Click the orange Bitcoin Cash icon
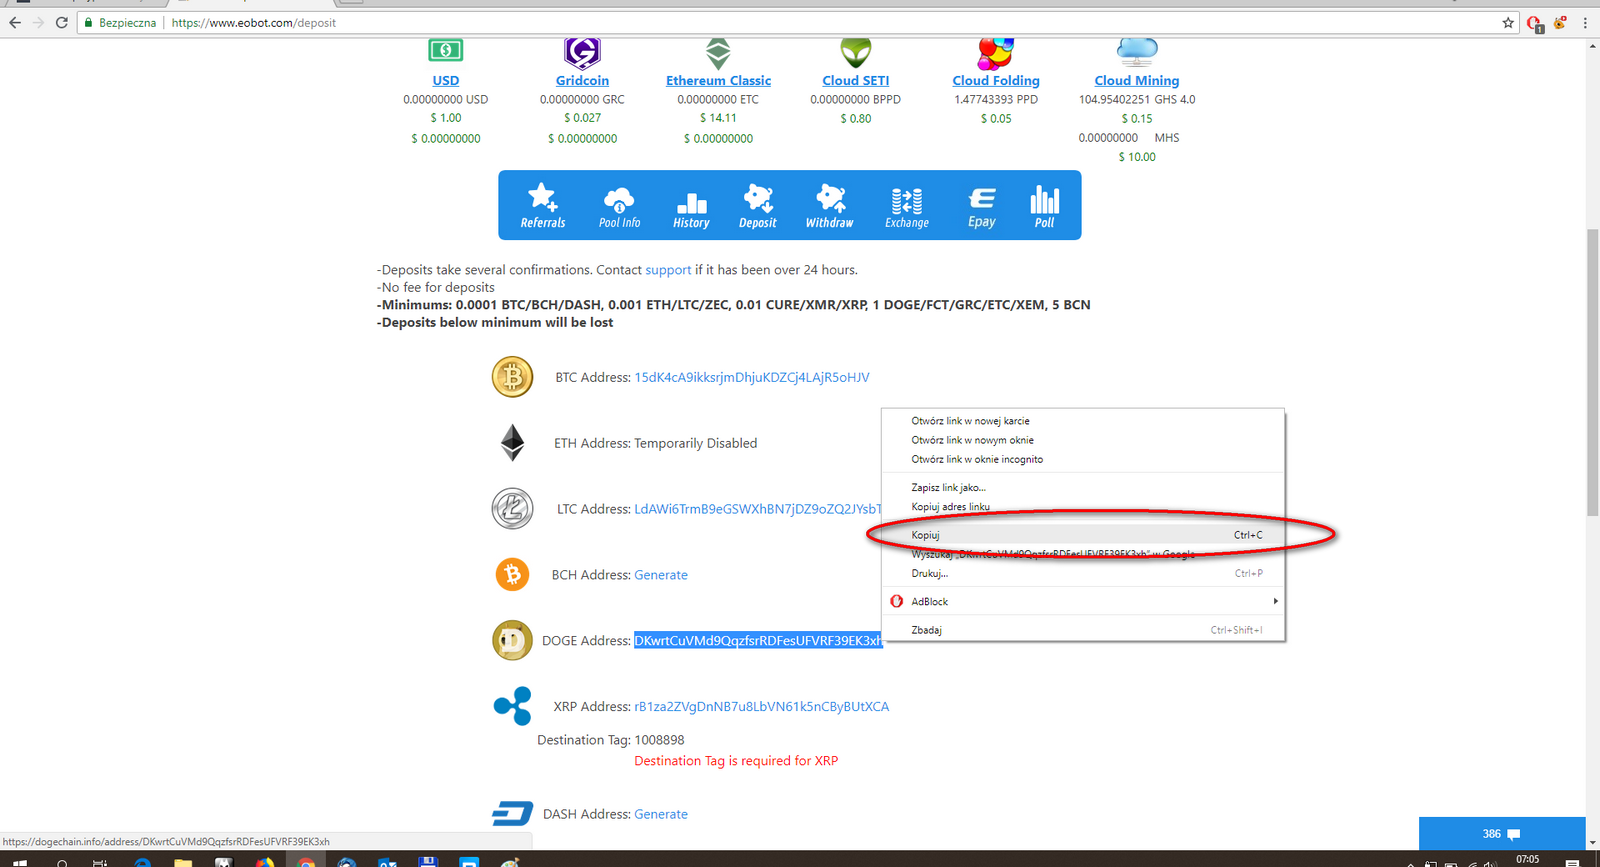This screenshot has width=1600, height=867. [x=513, y=574]
